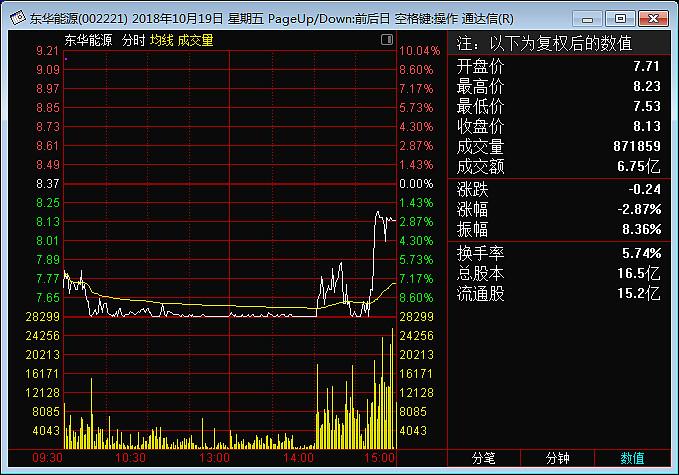
Task: Click the 换手率 value 5.74%
Action: 642,253
